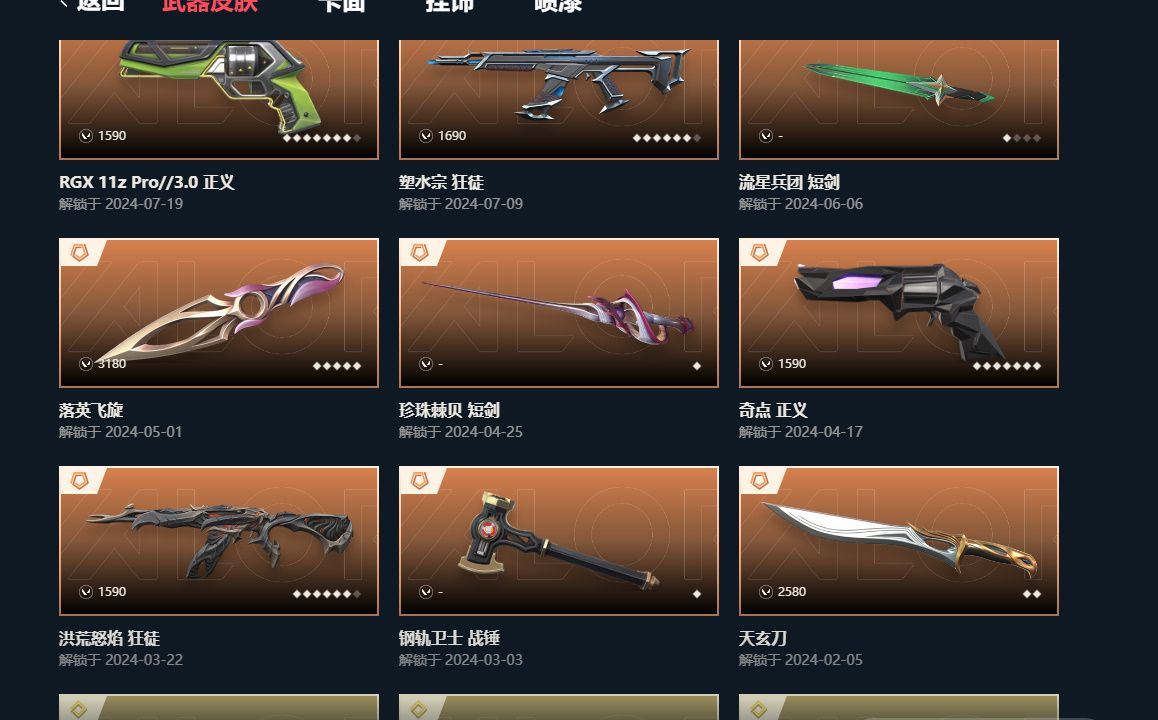This screenshot has width=1158, height=720.
Task: Open the 塑水宗 狂徒 skin card
Action: 558,99
